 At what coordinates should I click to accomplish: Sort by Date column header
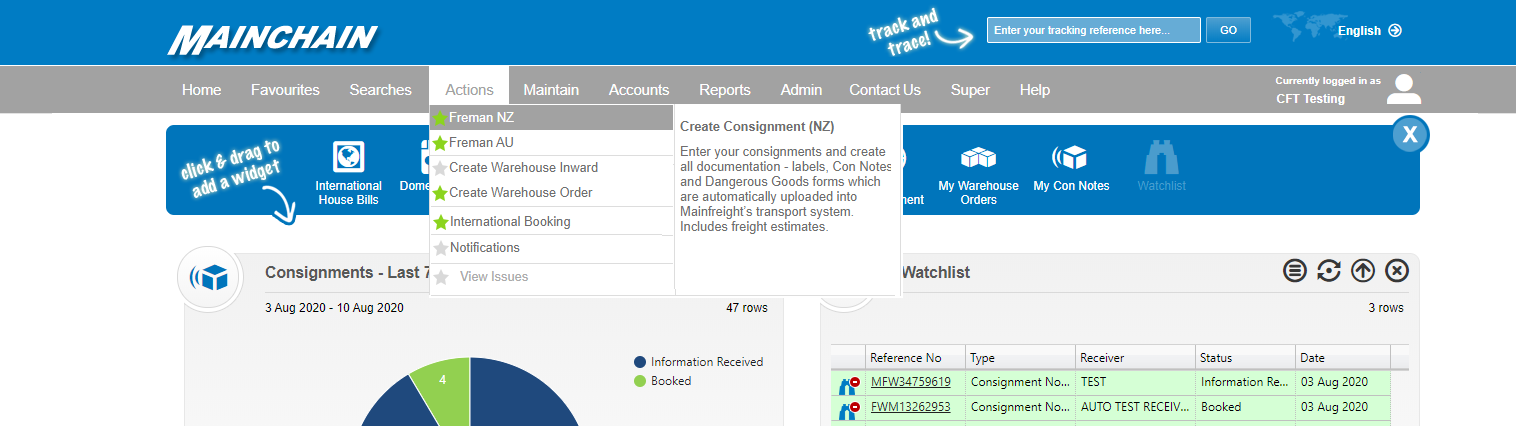tap(1343, 358)
